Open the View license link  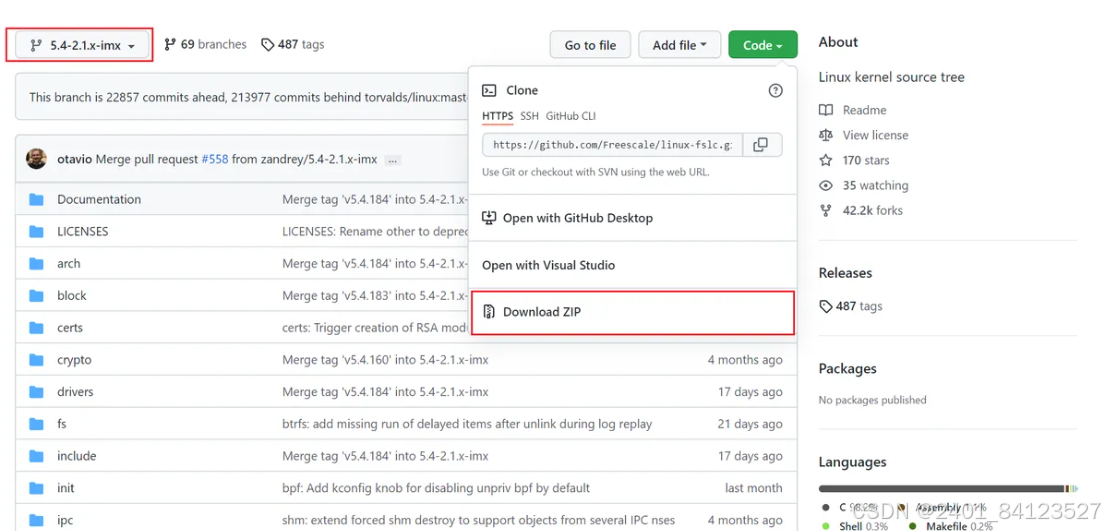(x=875, y=135)
